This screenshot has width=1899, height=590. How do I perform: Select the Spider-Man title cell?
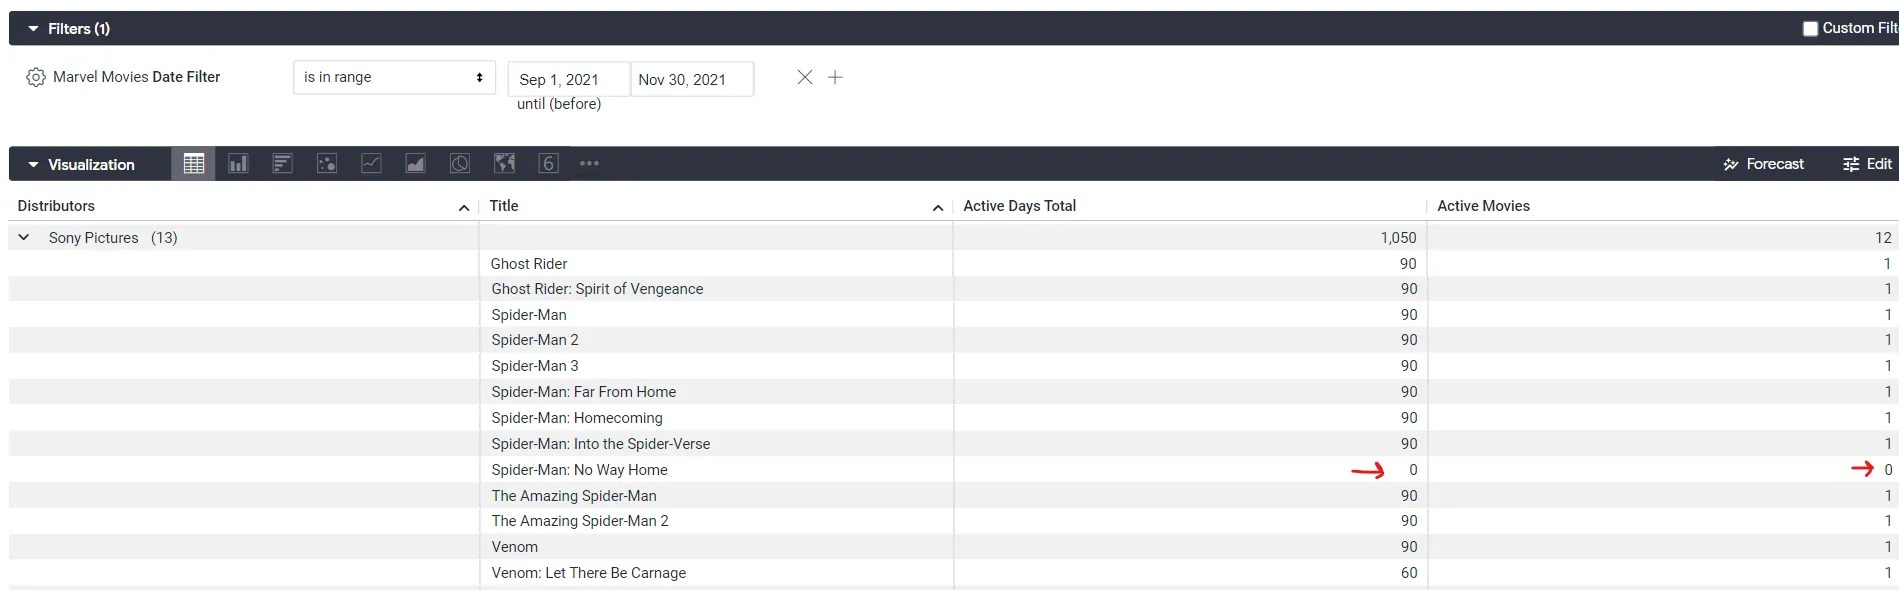click(528, 315)
